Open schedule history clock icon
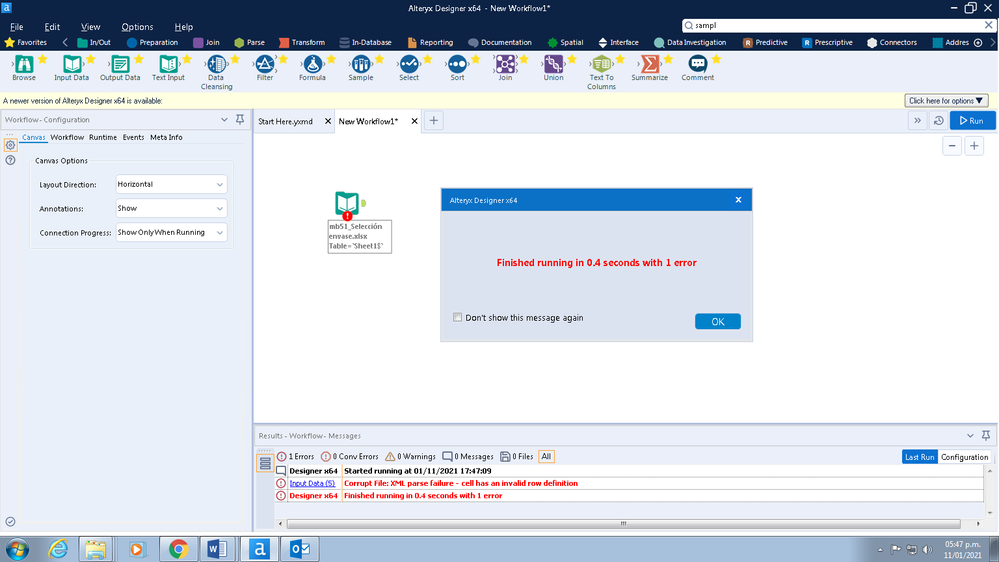 click(x=938, y=120)
